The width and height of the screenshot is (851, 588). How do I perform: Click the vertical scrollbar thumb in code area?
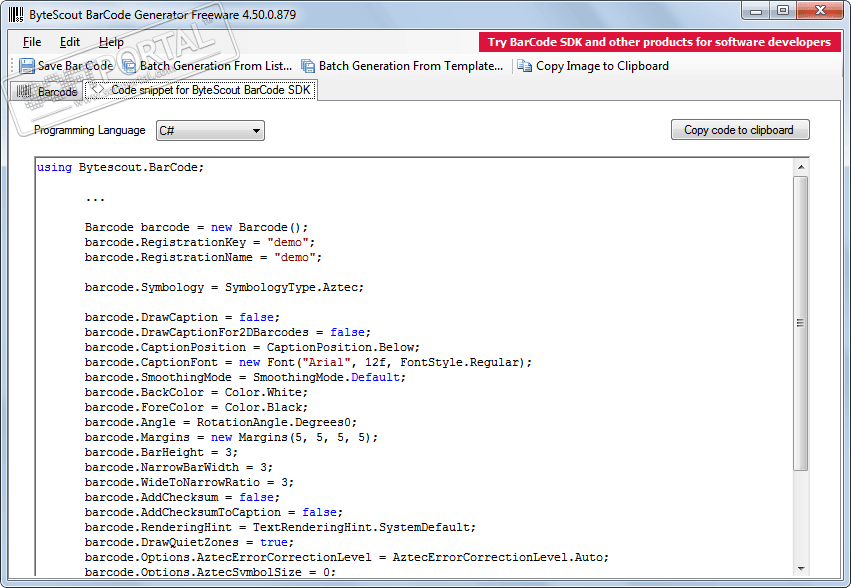click(801, 323)
